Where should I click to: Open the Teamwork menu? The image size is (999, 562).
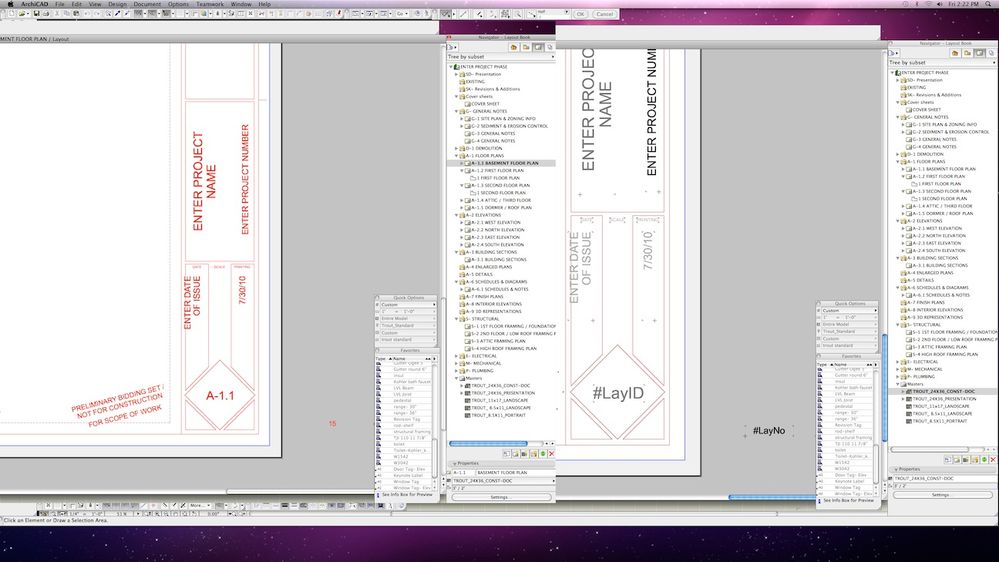(210, 4)
